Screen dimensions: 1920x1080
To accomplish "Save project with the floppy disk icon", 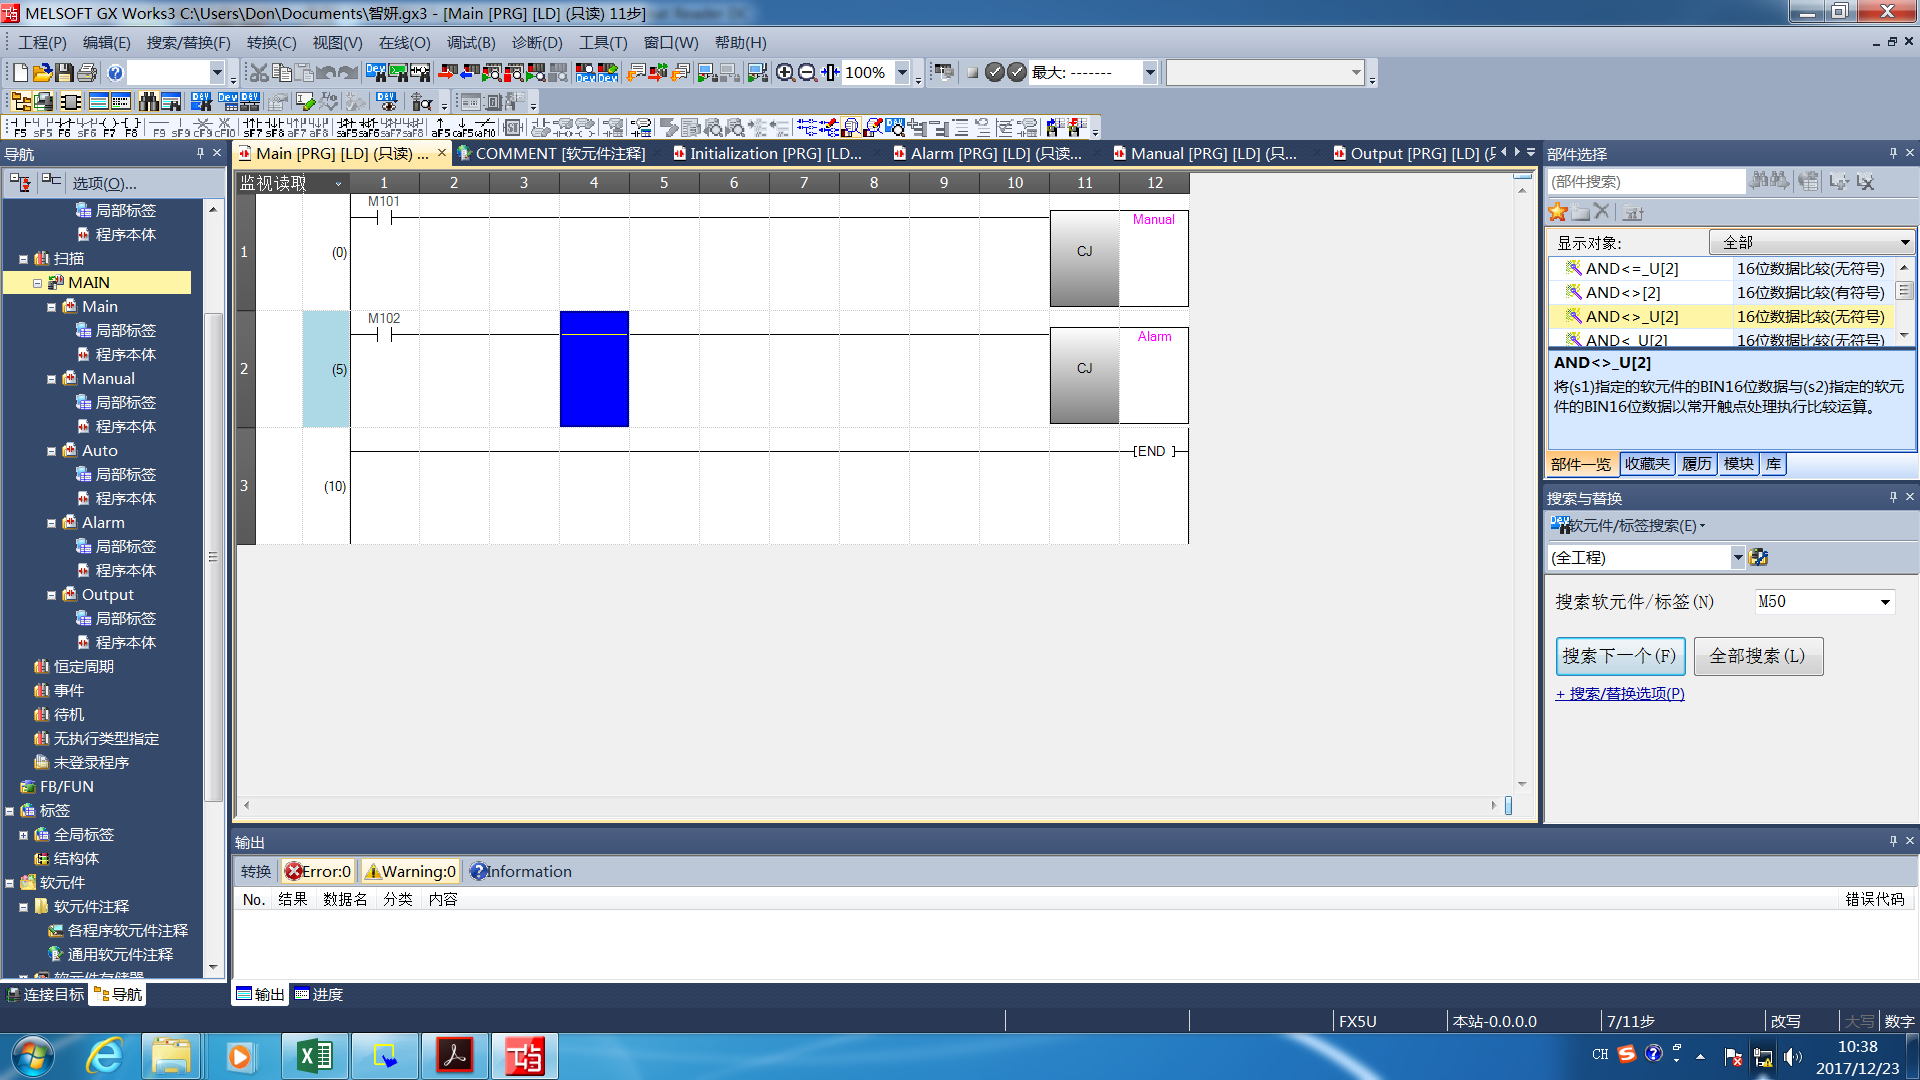I will [64, 73].
